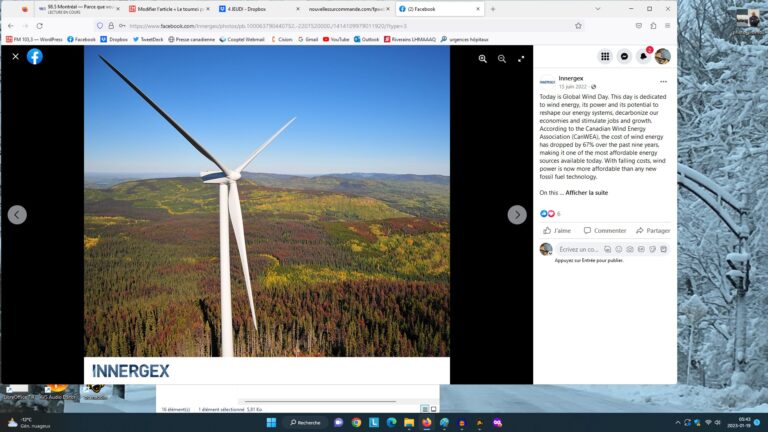
Task: Open the YouTube bookmark
Action: [x=335, y=39]
